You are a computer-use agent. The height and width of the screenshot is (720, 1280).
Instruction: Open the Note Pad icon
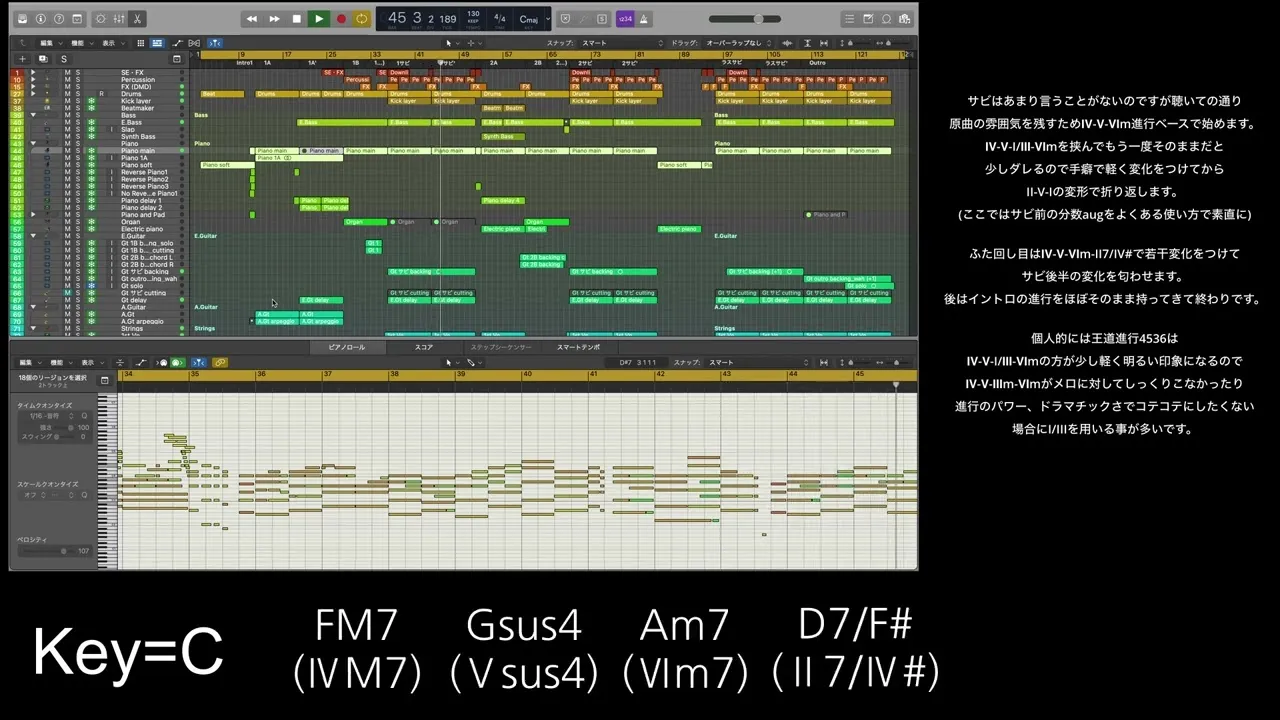click(867, 19)
